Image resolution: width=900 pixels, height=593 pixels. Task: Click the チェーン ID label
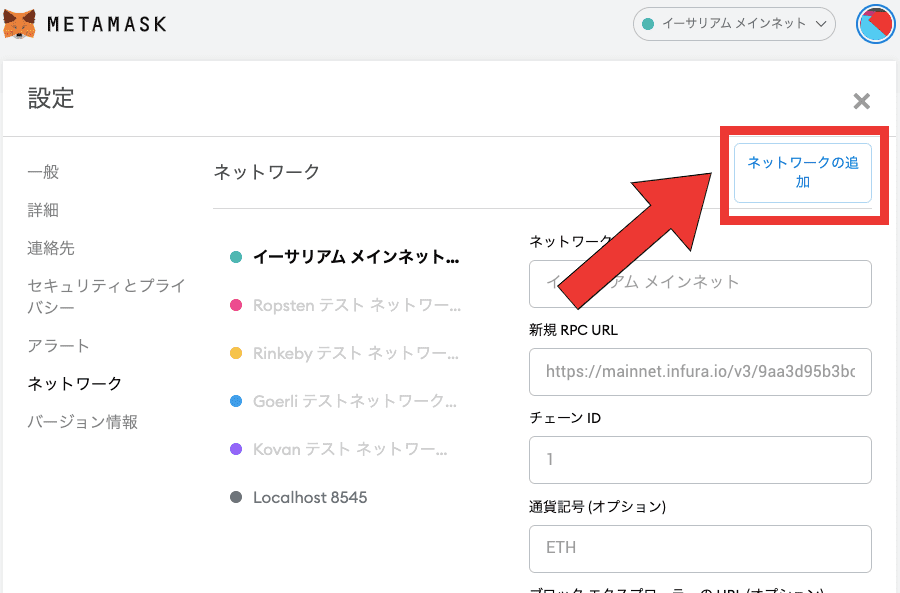(565, 418)
